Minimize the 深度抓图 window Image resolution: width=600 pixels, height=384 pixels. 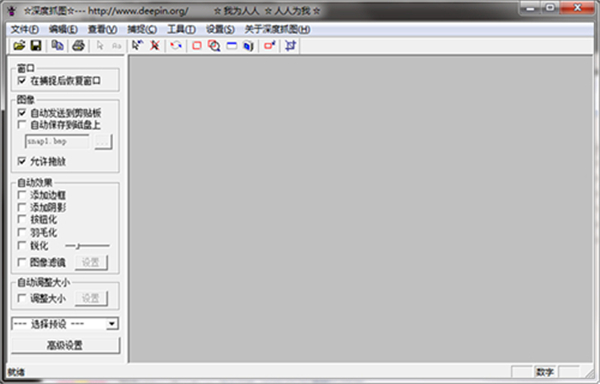[530, 8]
